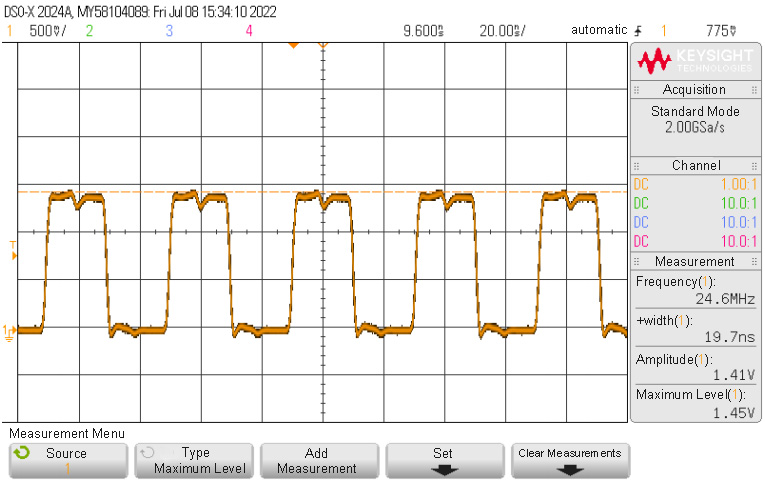Image resolution: width=765 pixels, height=480 pixels.
Task: Click the solid orange trigger position marker
Action: click(293, 45)
